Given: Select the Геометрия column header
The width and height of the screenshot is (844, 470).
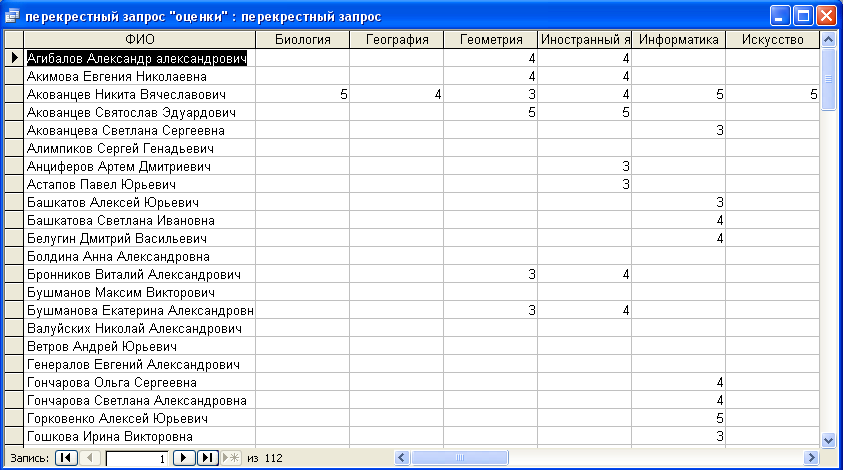Looking at the screenshot, I should pos(490,39).
